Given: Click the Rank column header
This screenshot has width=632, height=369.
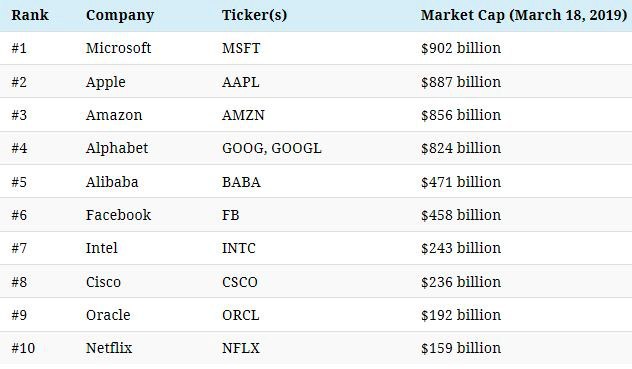Looking at the screenshot, I should (x=30, y=15).
